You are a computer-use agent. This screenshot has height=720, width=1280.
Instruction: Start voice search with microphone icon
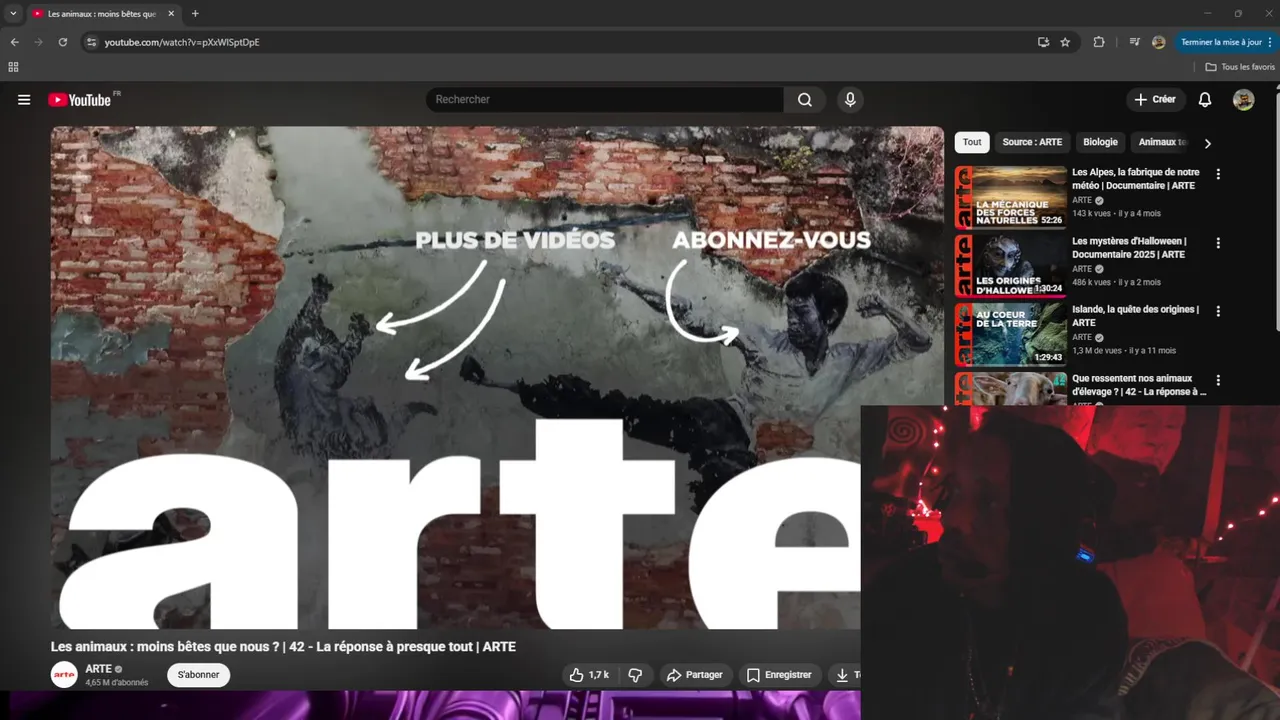pos(850,100)
